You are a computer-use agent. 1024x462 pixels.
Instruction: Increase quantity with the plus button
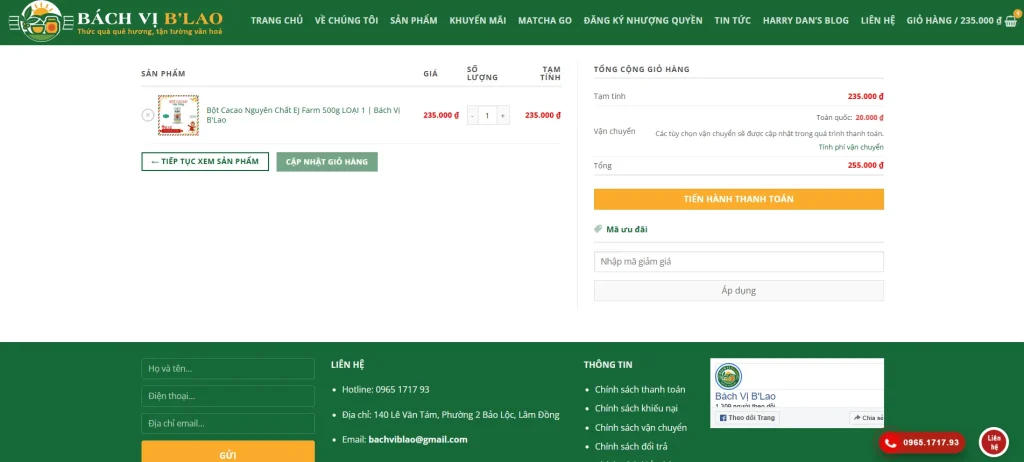click(502, 115)
